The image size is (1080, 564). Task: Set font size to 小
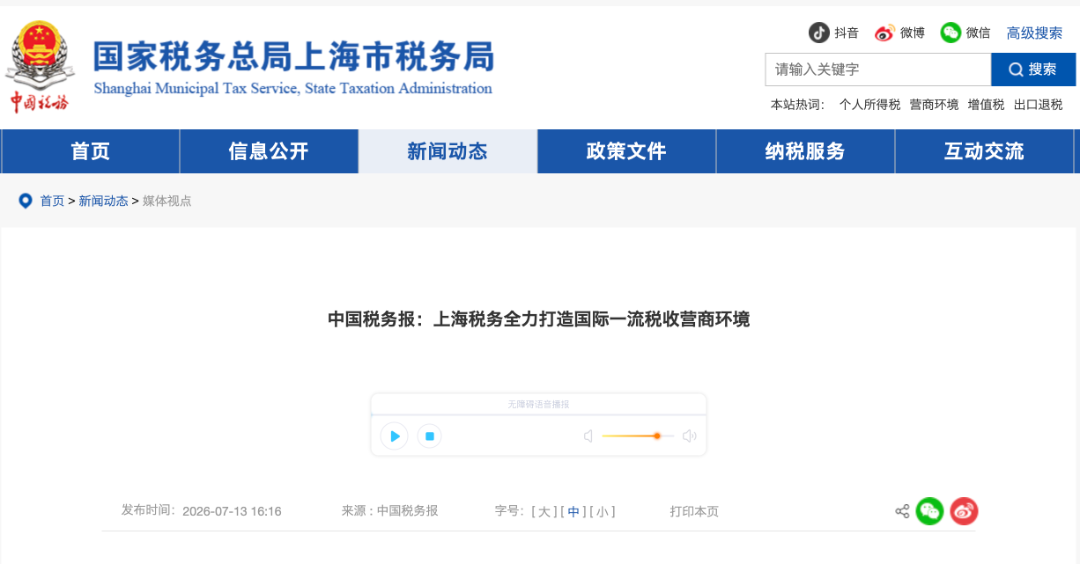(x=603, y=512)
